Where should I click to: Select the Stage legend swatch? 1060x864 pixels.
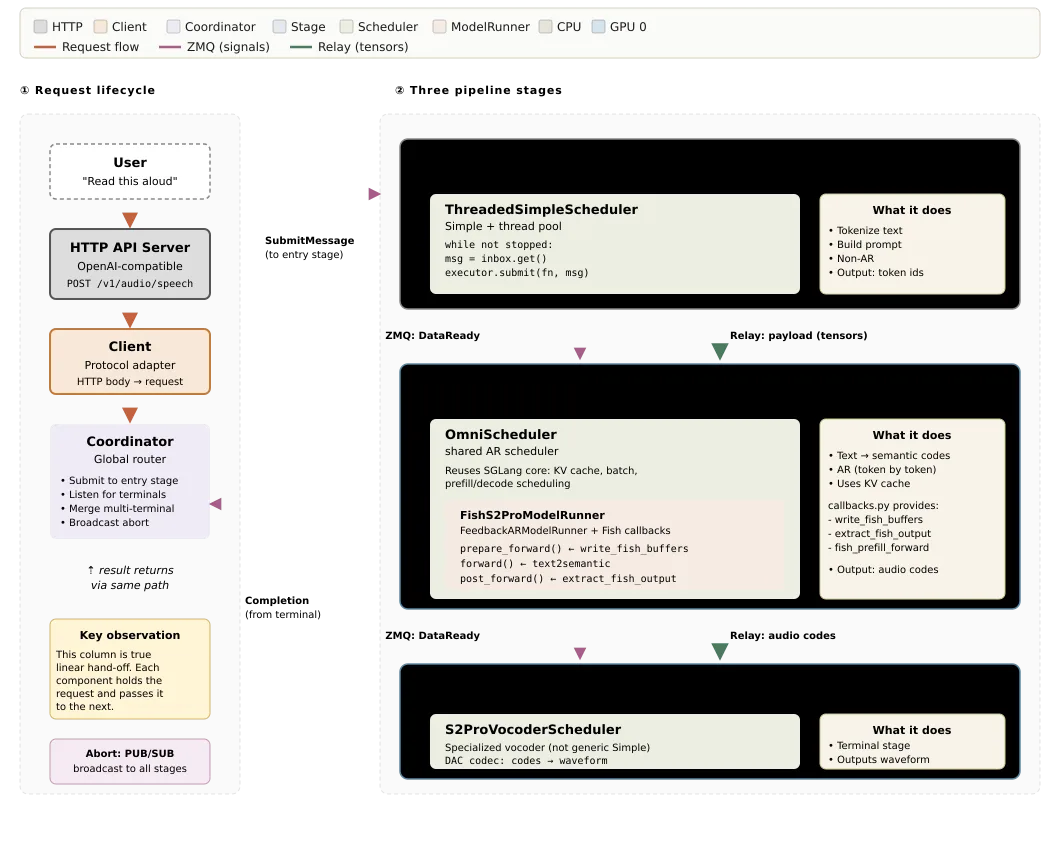280,26
